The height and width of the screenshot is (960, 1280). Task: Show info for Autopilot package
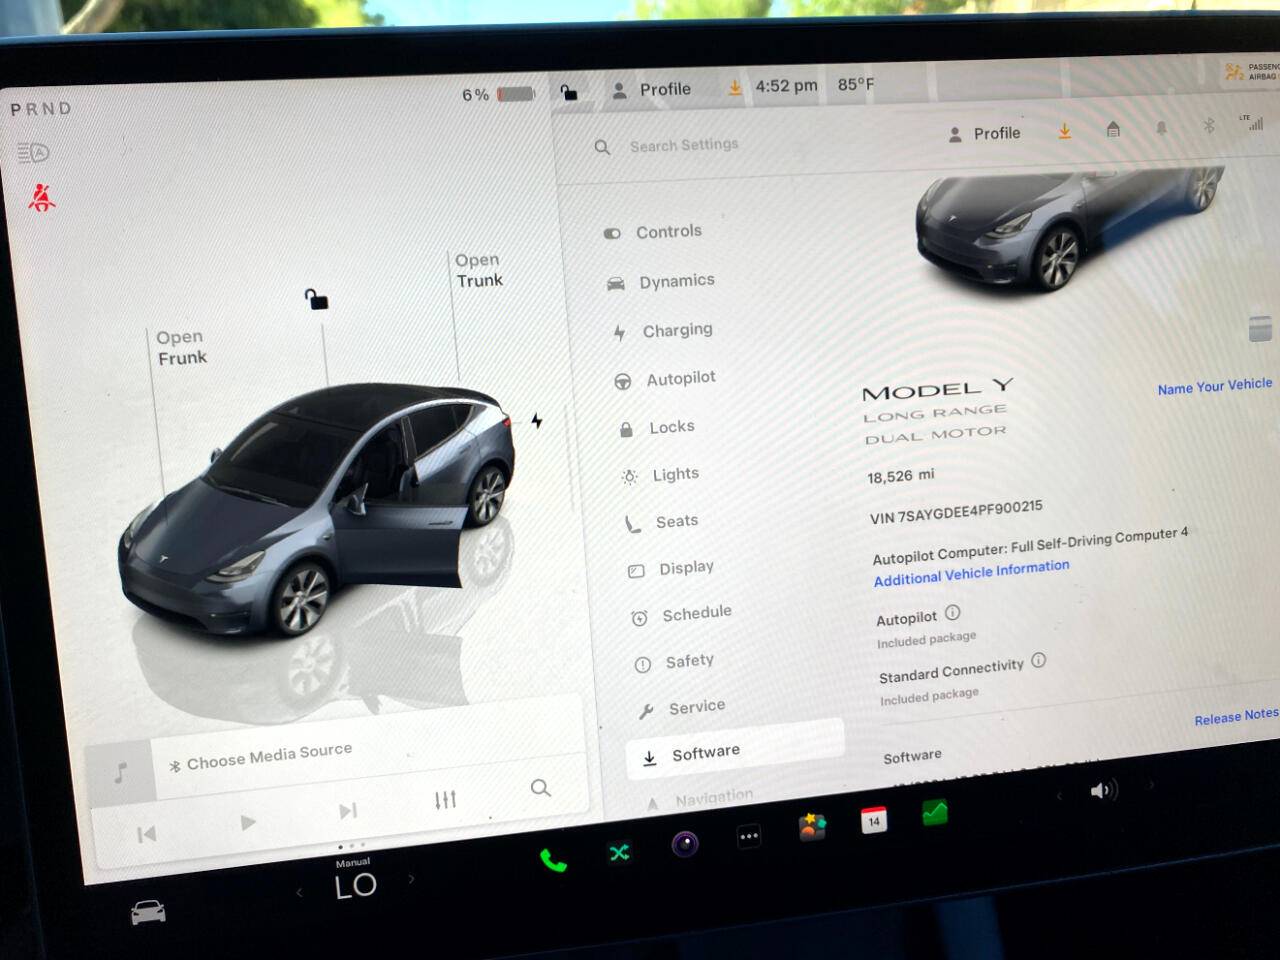coord(952,613)
